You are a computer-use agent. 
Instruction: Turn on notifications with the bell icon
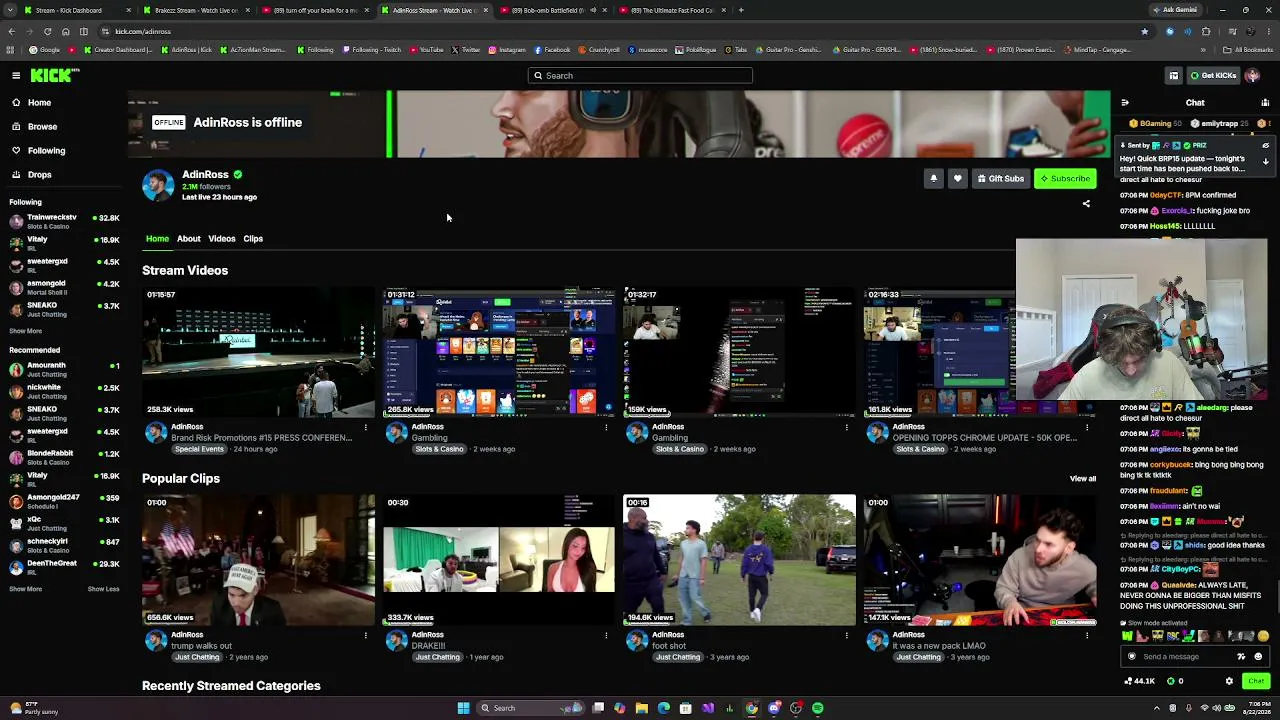[x=933, y=178]
